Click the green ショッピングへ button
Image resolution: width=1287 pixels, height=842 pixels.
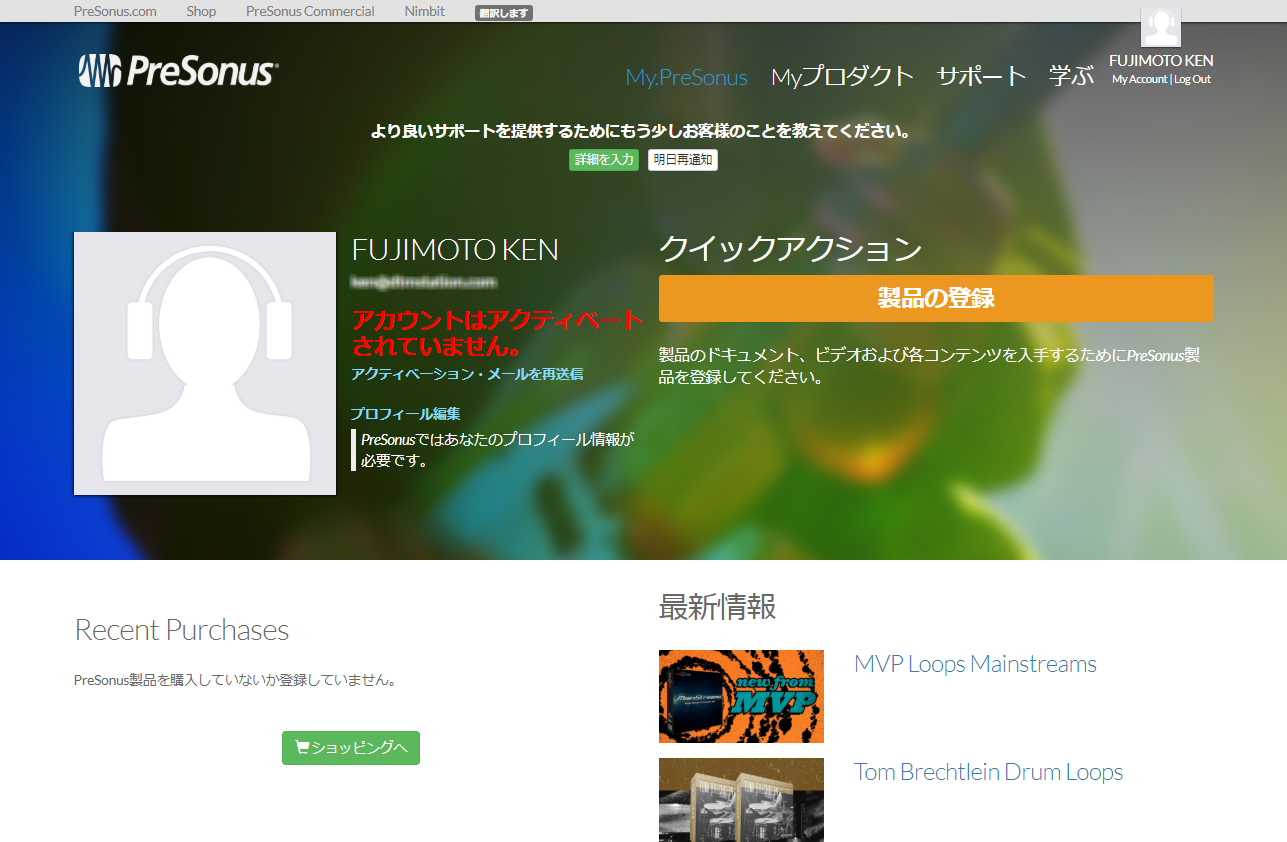coord(351,748)
